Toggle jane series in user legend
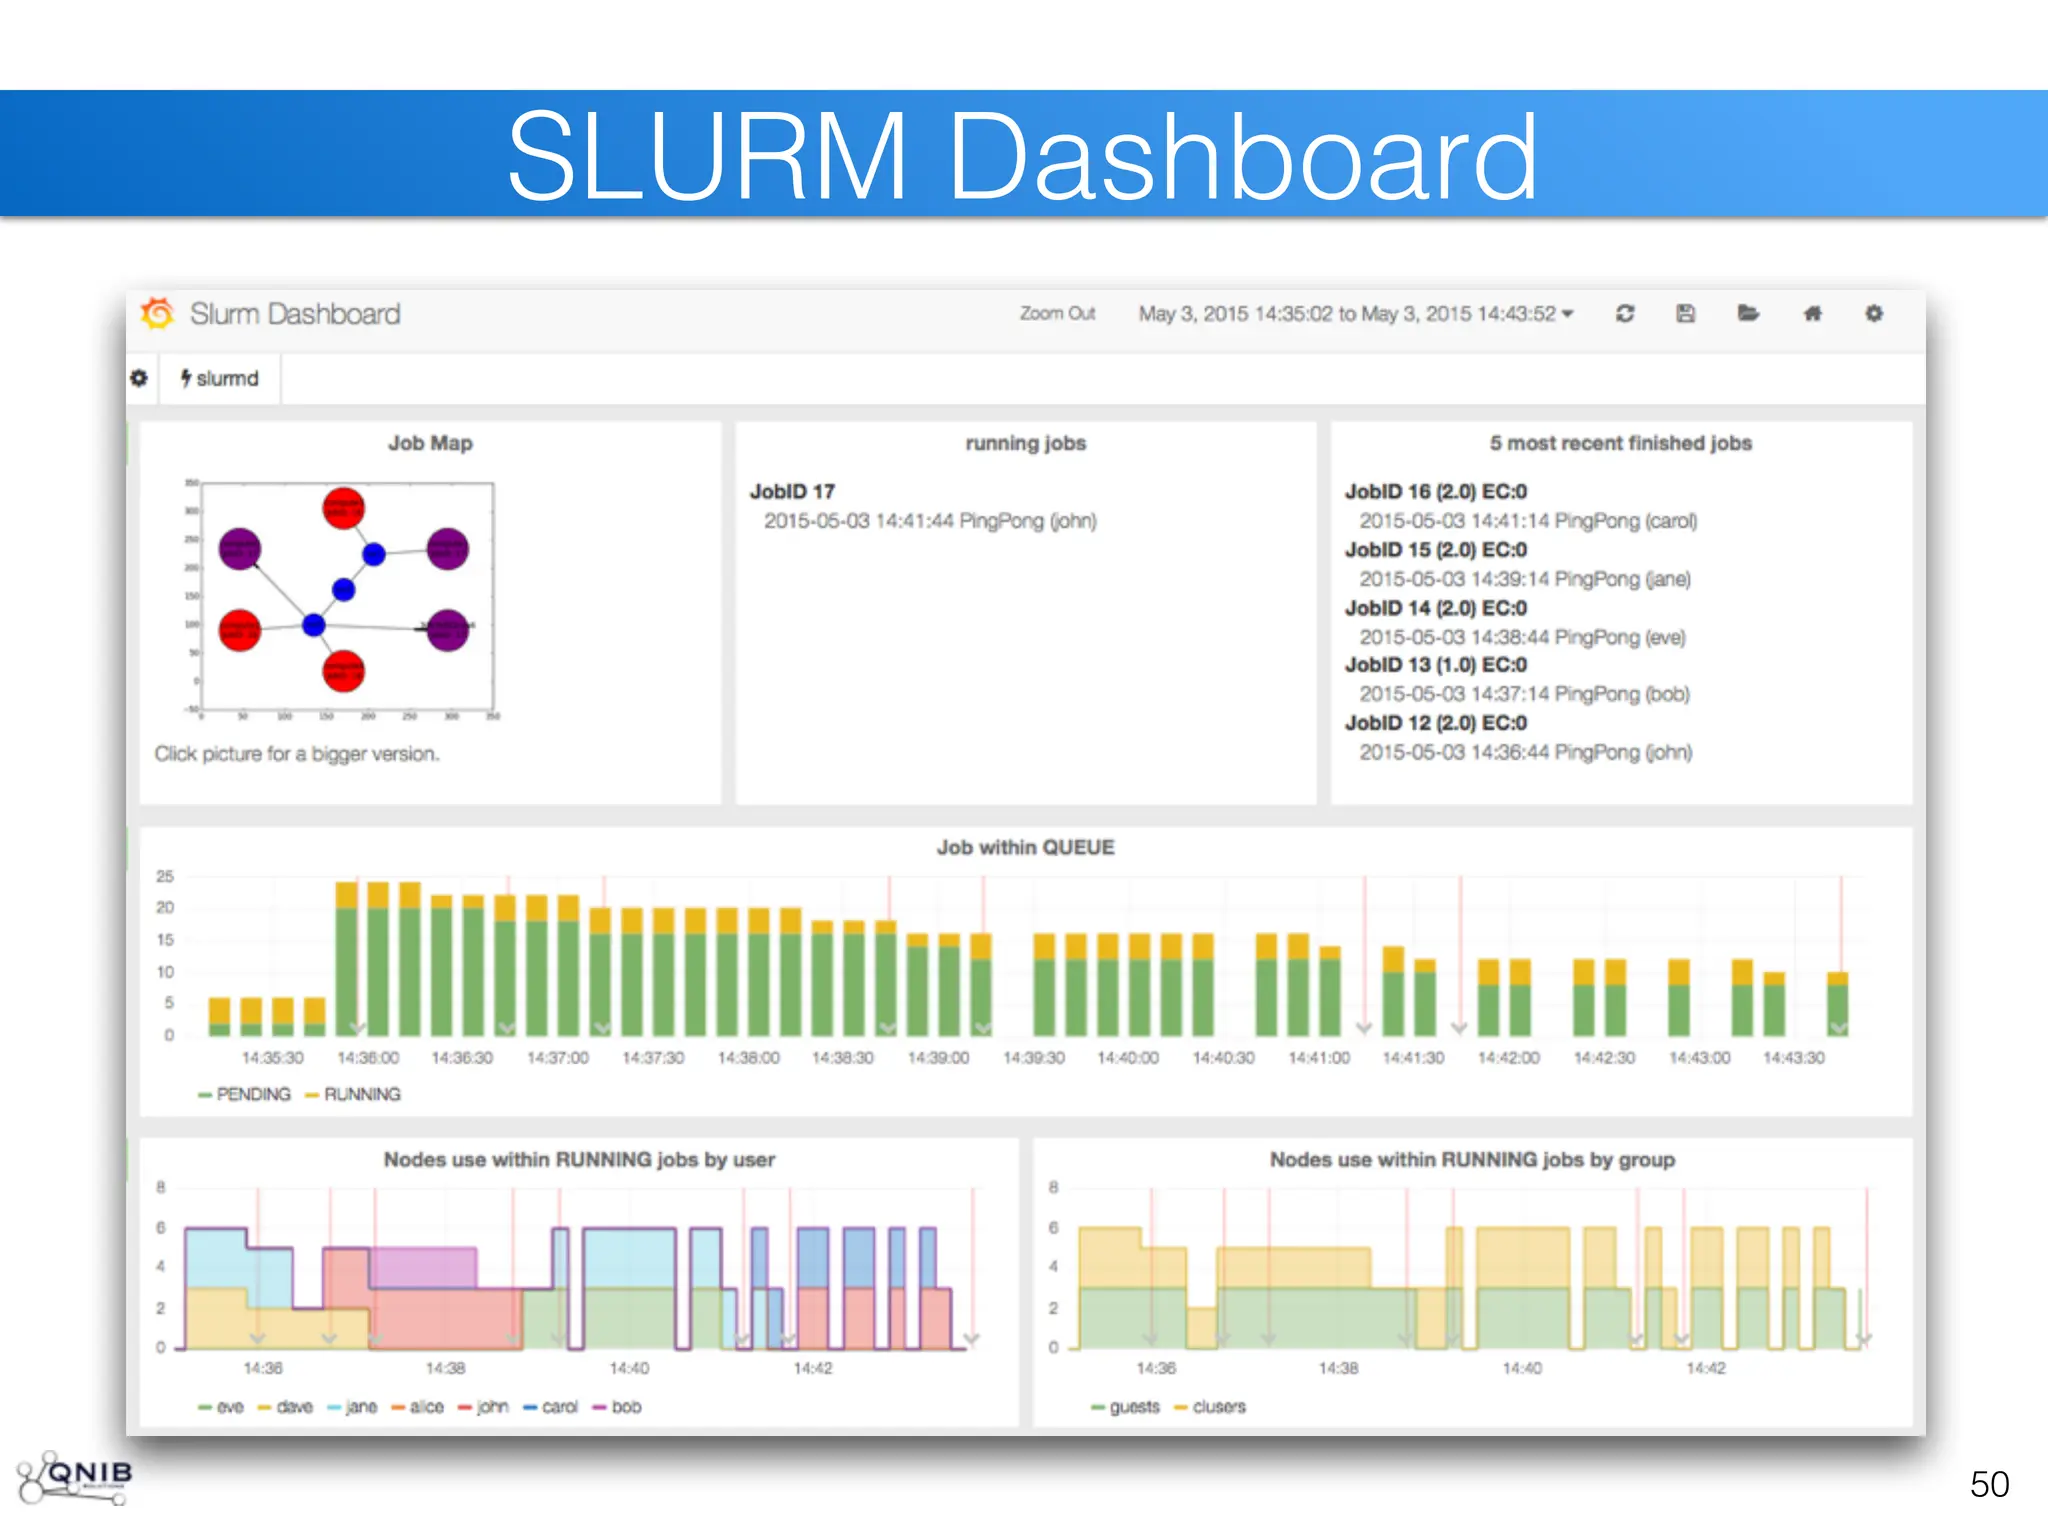Viewport: 2048px width, 1536px height. (360, 1406)
